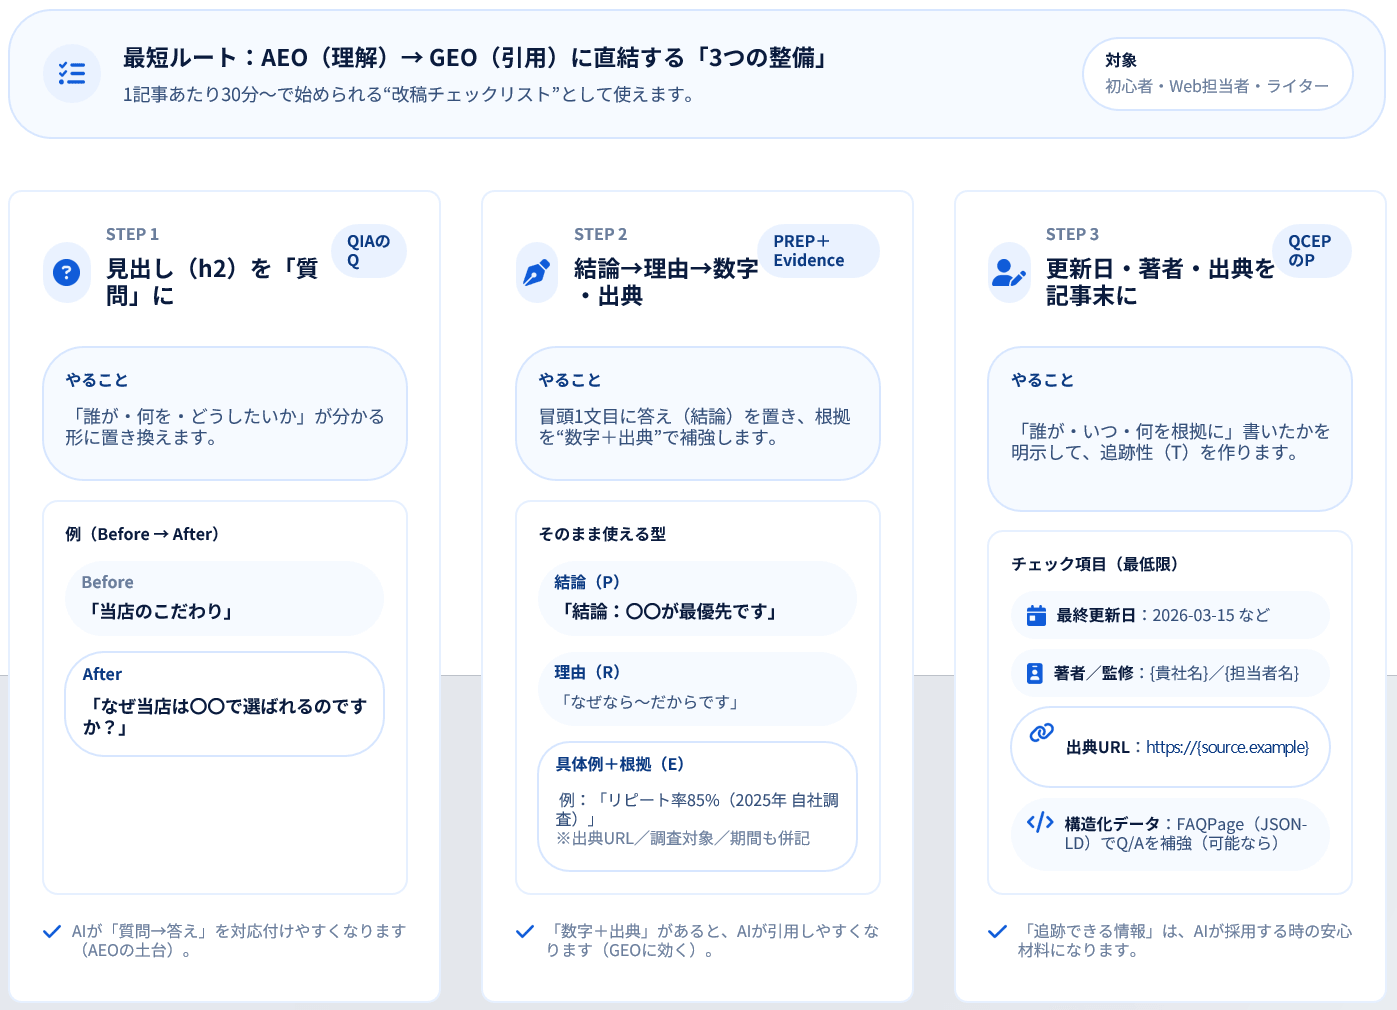Click the checklist icon in the page header

tap(71, 73)
